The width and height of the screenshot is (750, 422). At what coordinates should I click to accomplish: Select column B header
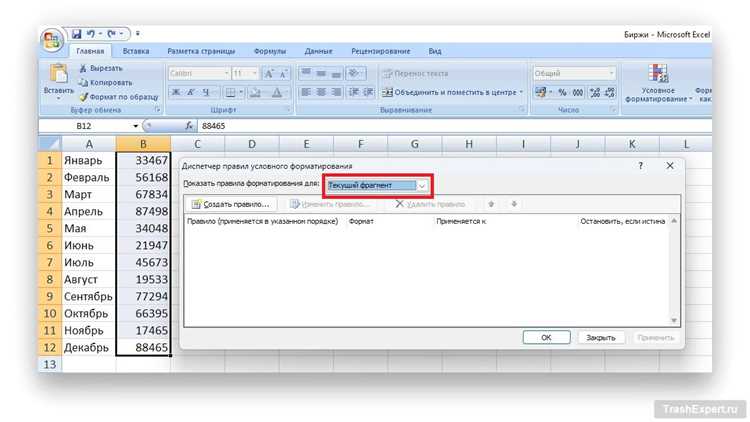pos(143,144)
